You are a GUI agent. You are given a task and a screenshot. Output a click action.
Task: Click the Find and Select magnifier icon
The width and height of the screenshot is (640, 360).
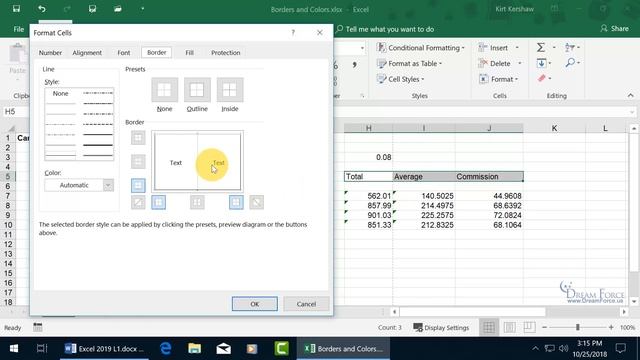[x=570, y=62]
